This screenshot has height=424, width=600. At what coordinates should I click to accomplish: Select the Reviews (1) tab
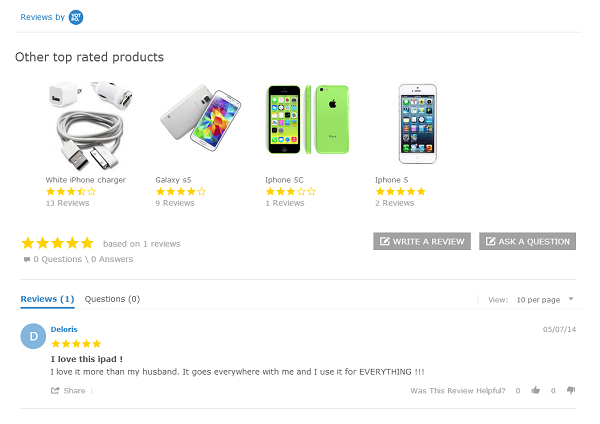pyautogui.click(x=47, y=299)
